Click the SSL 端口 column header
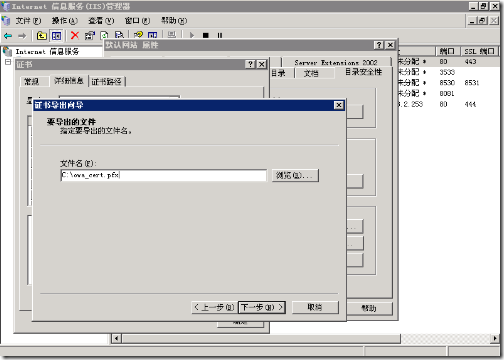The image size is (504, 360). 479,51
